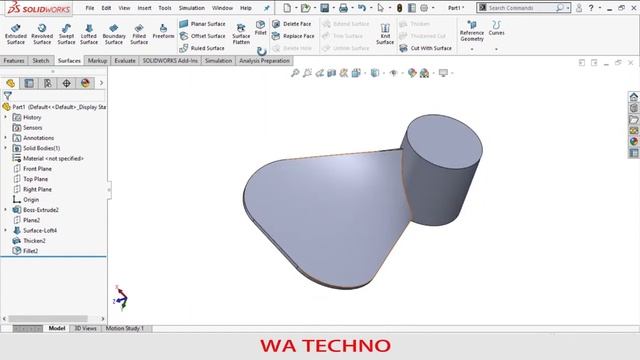Select the Revolved Surface tool
The image size is (640, 360).
coord(42,33)
